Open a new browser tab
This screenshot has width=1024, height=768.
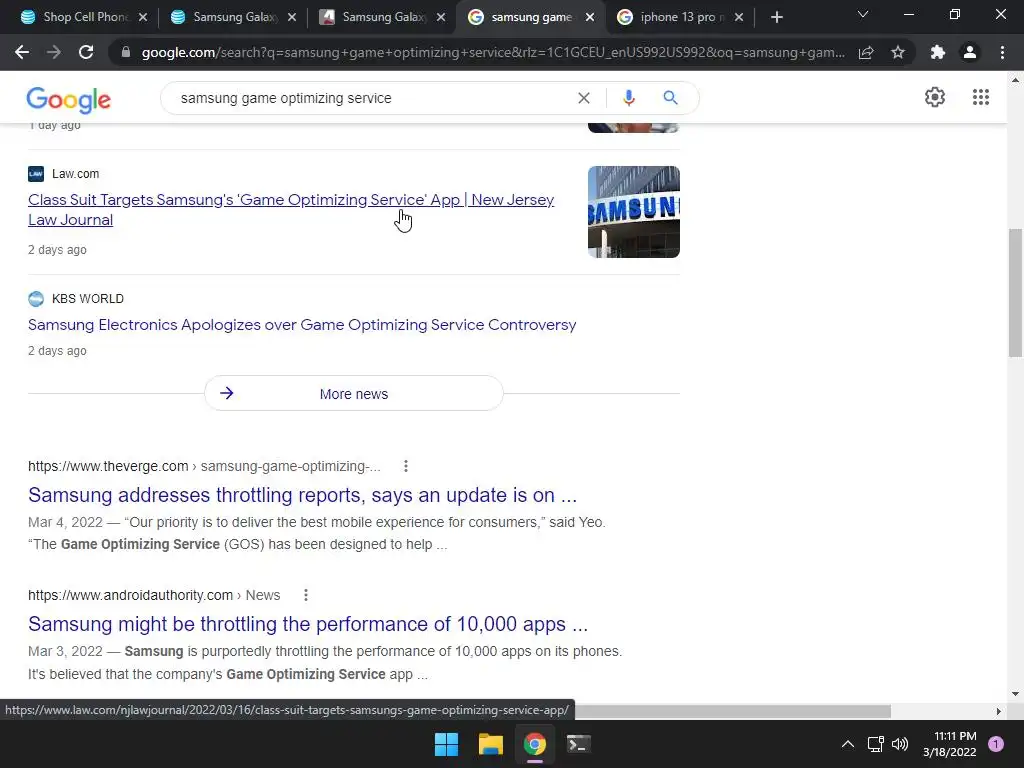[776, 17]
